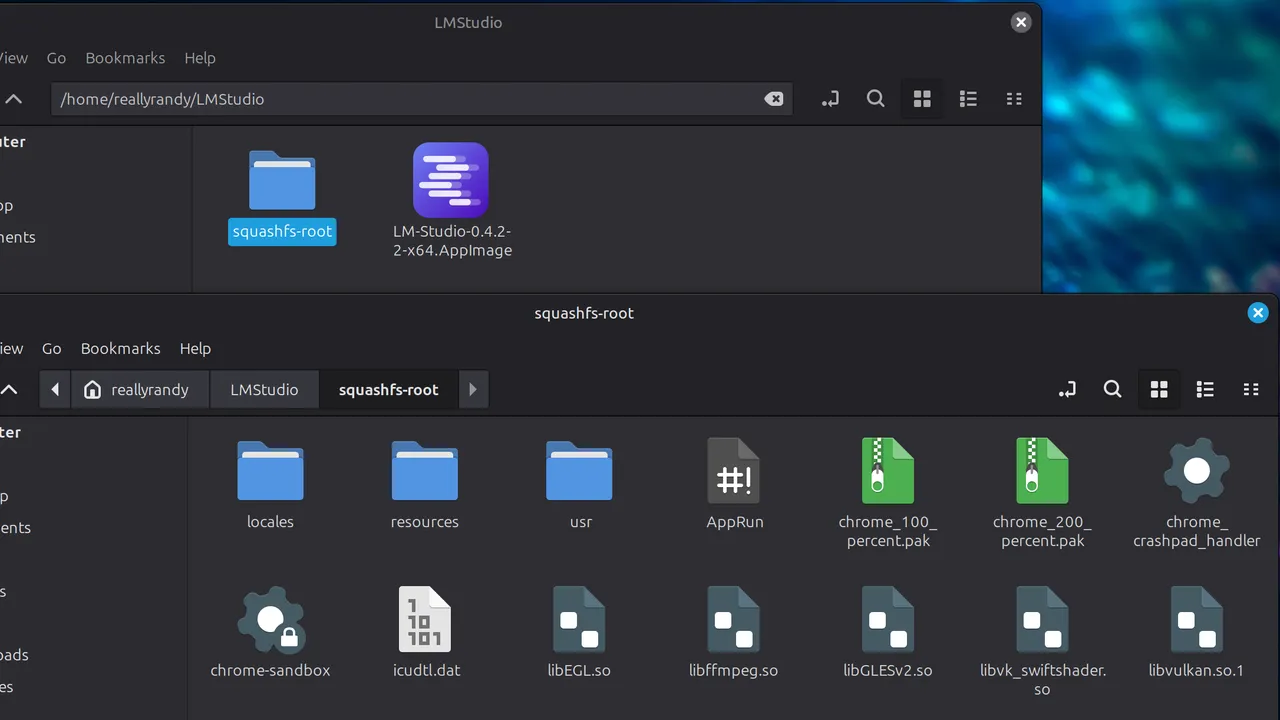Select chrome_200_percent.pak archive

point(1042,470)
